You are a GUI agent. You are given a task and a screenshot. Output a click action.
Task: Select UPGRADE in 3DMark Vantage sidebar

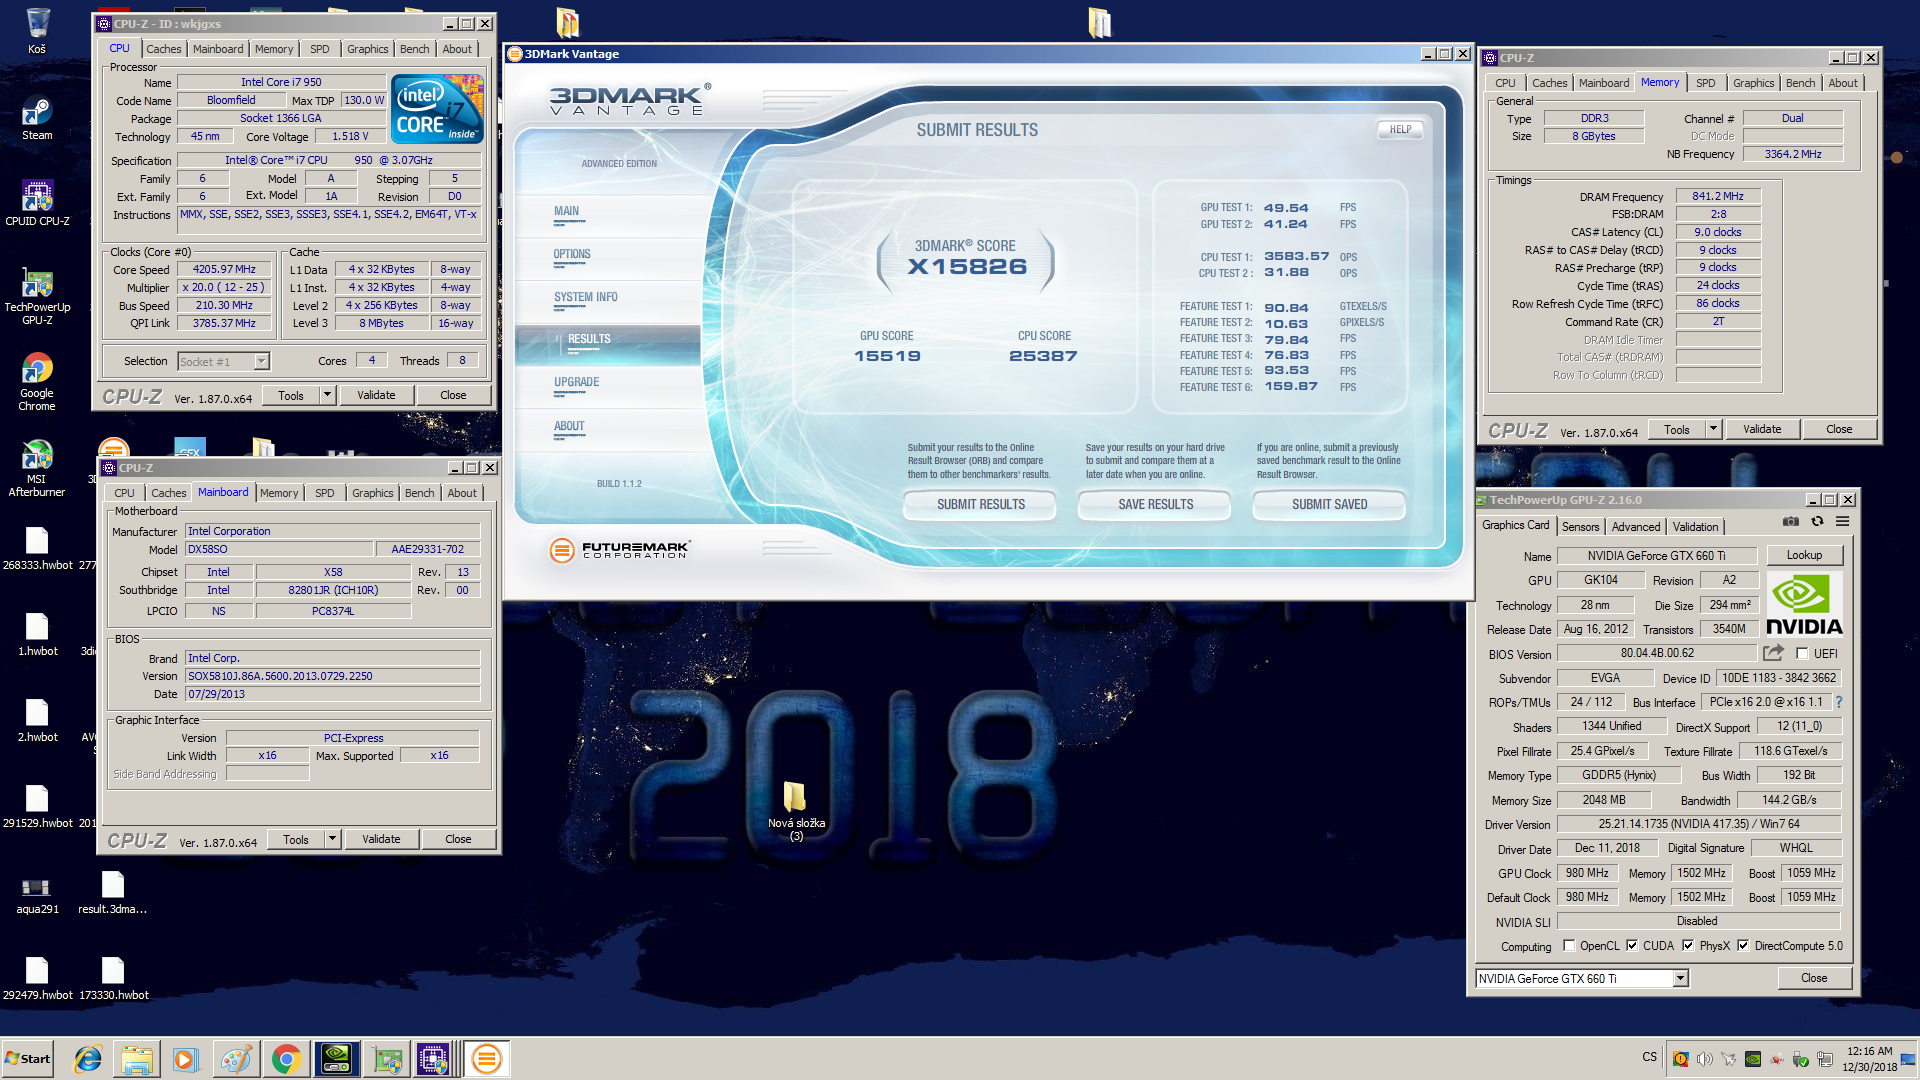tap(576, 382)
